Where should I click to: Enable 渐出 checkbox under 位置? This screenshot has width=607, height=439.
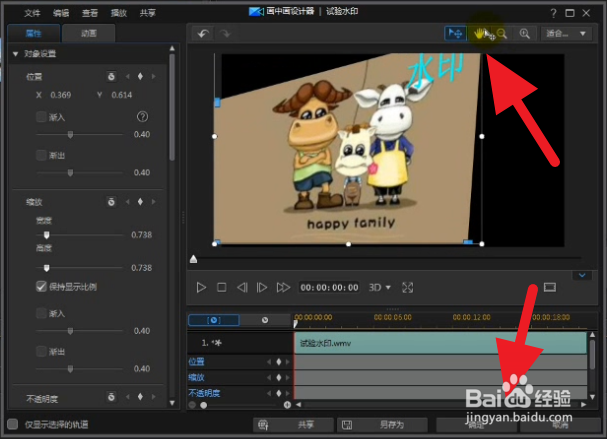pos(41,155)
